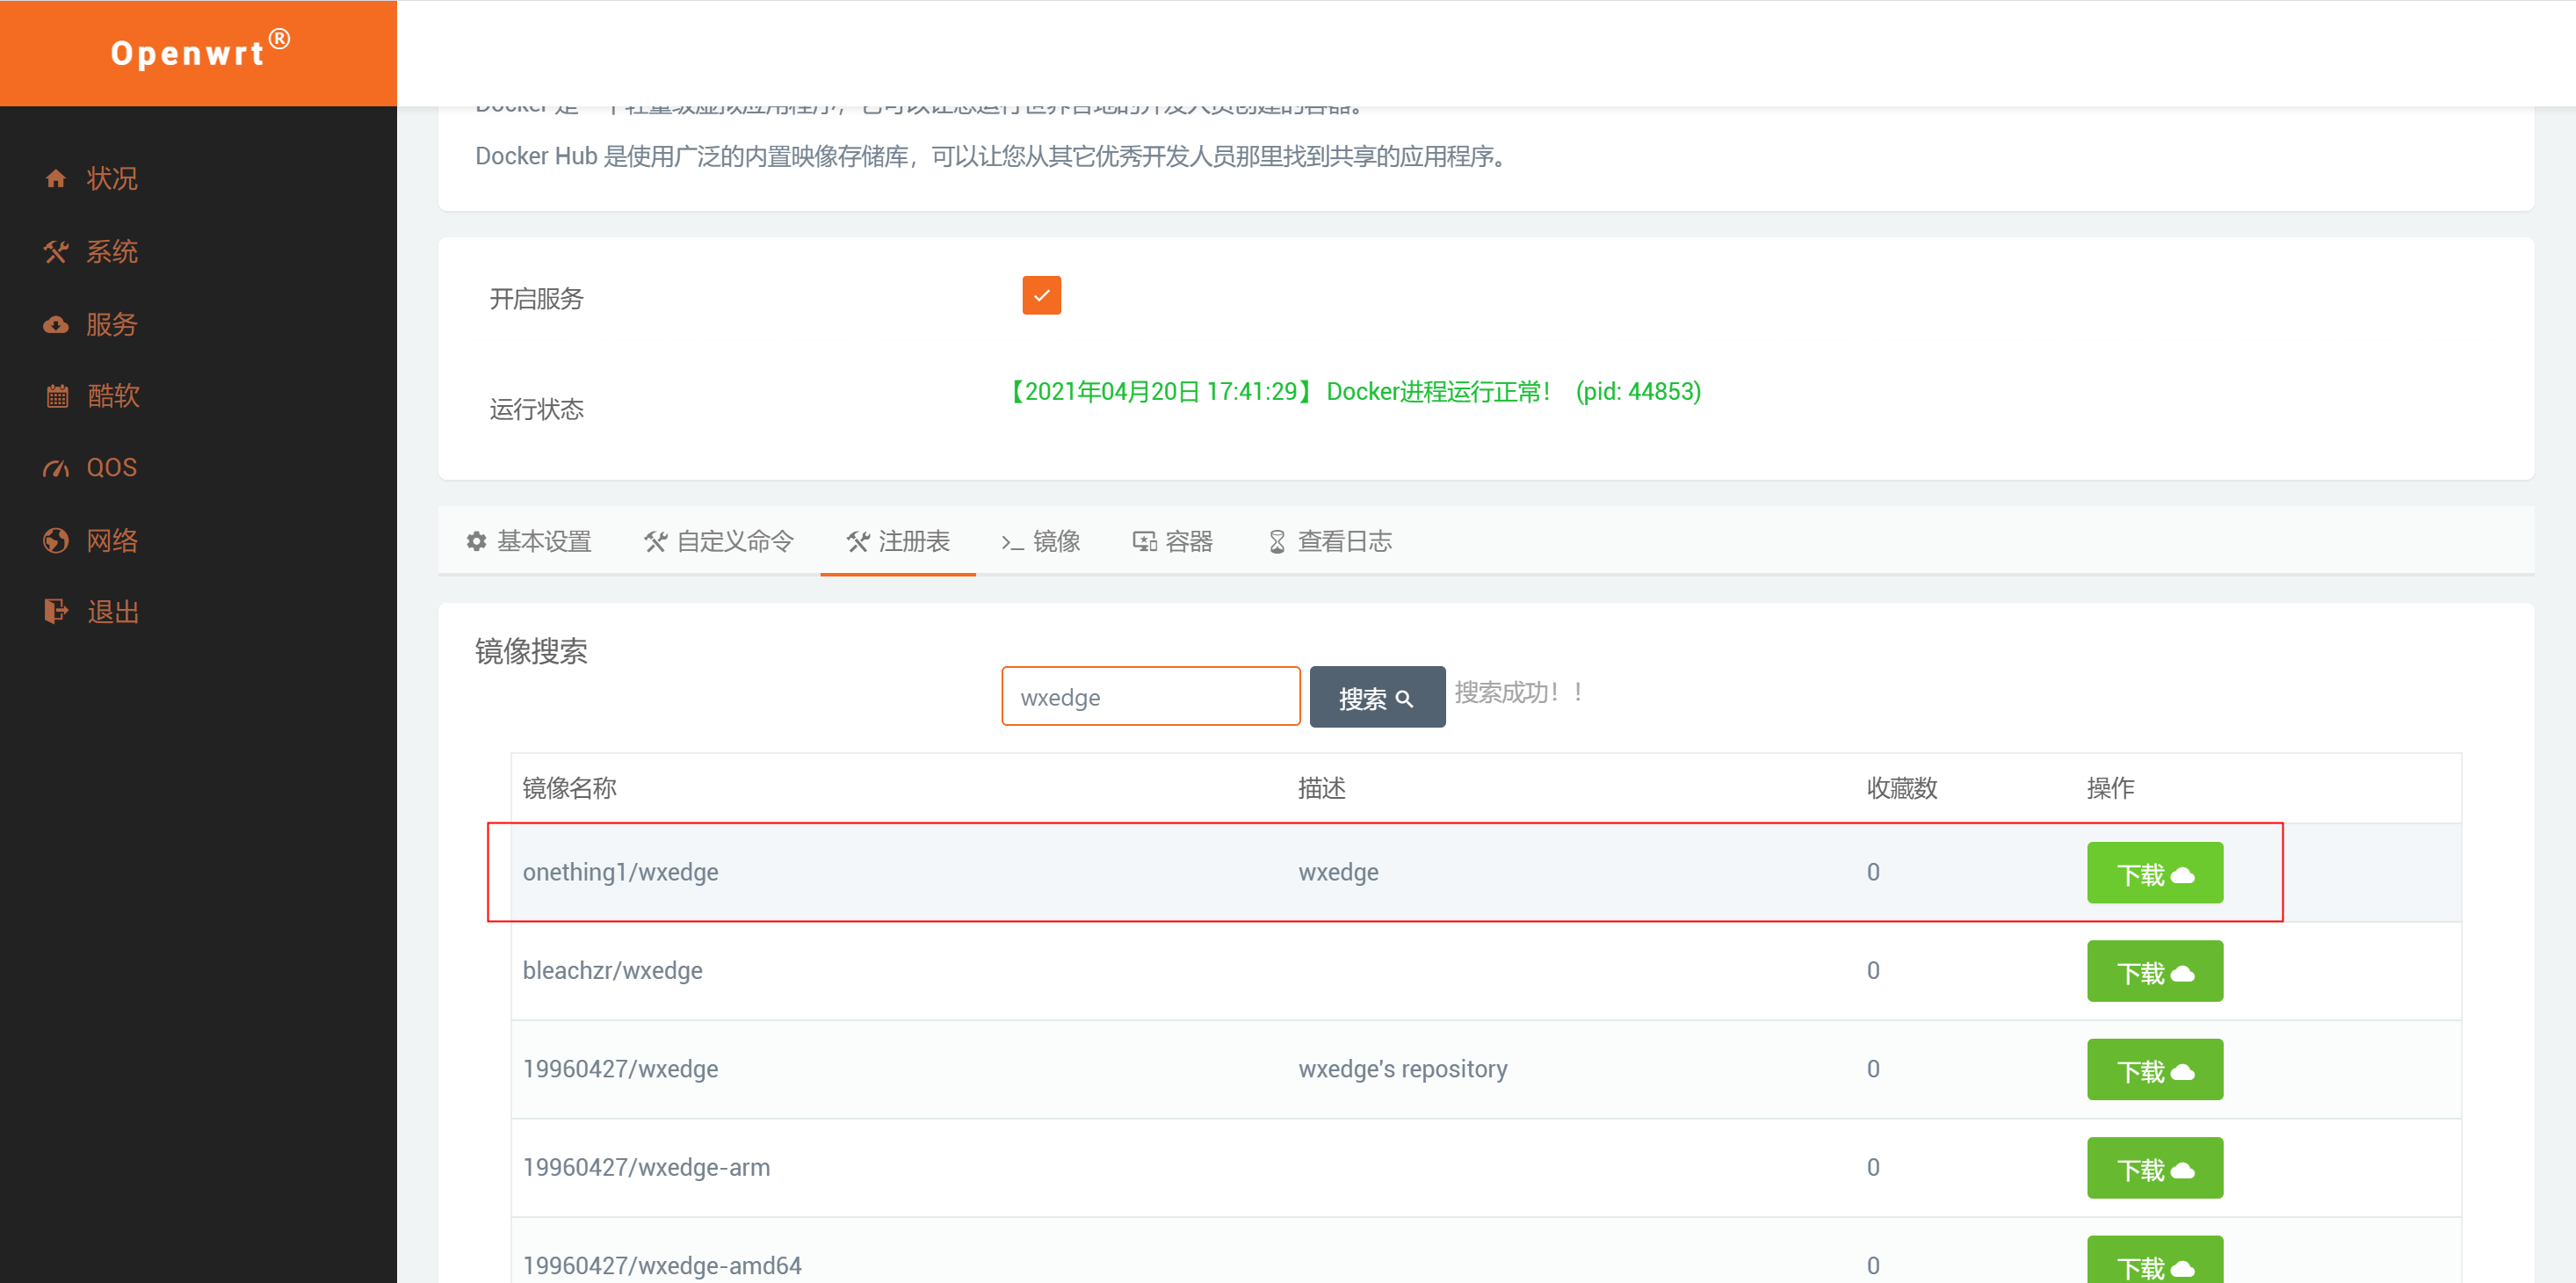
Task: Click the onething1/wxedge image name
Action: (x=620, y=873)
